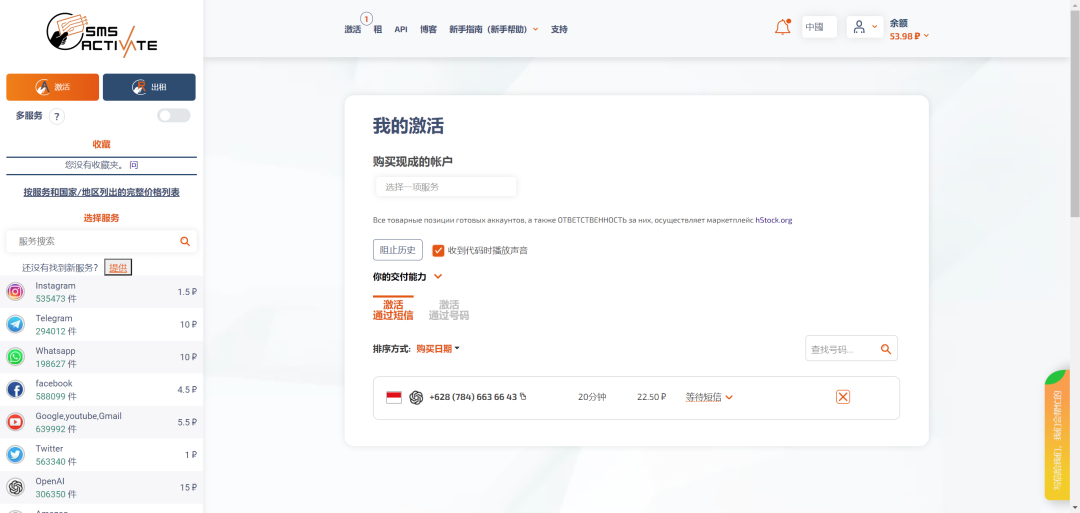Click the 20分钟 time remaining

click(x=592, y=397)
